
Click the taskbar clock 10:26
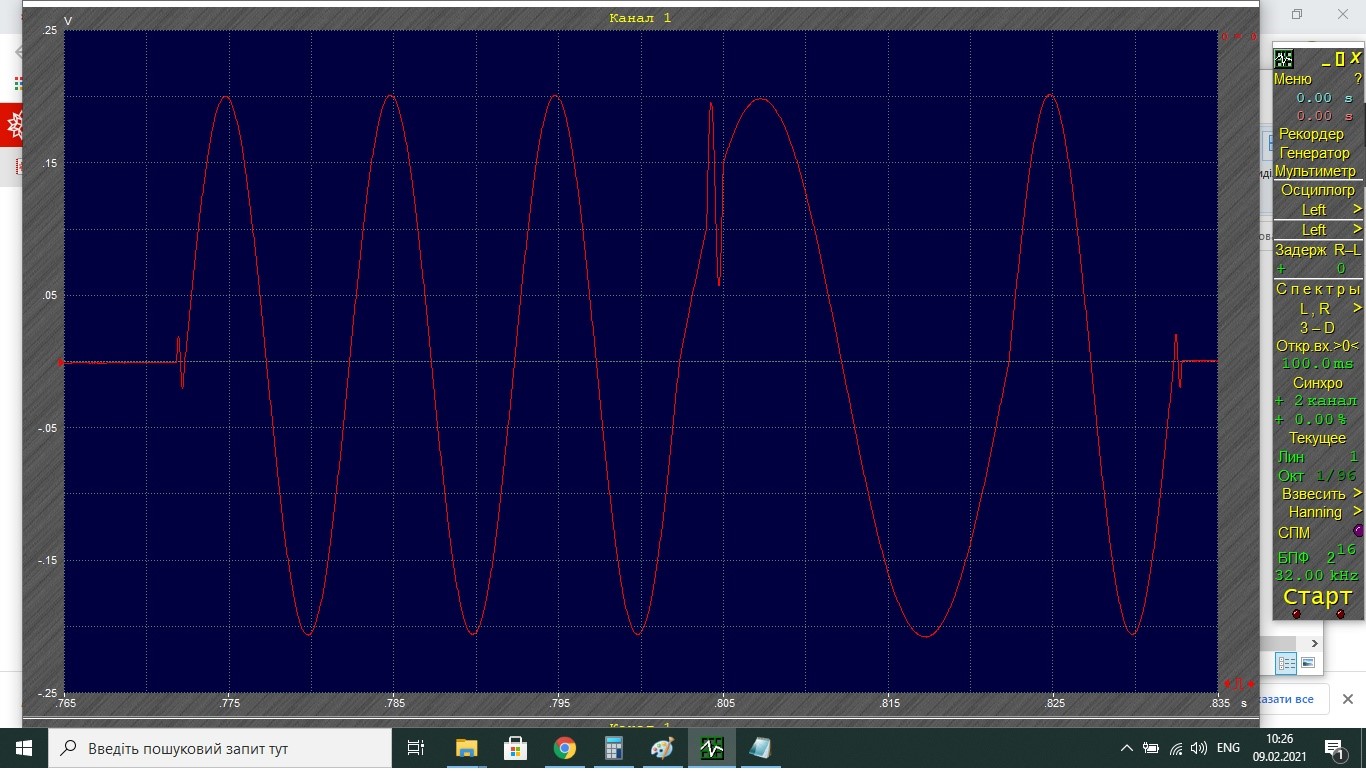(x=1279, y=739)
